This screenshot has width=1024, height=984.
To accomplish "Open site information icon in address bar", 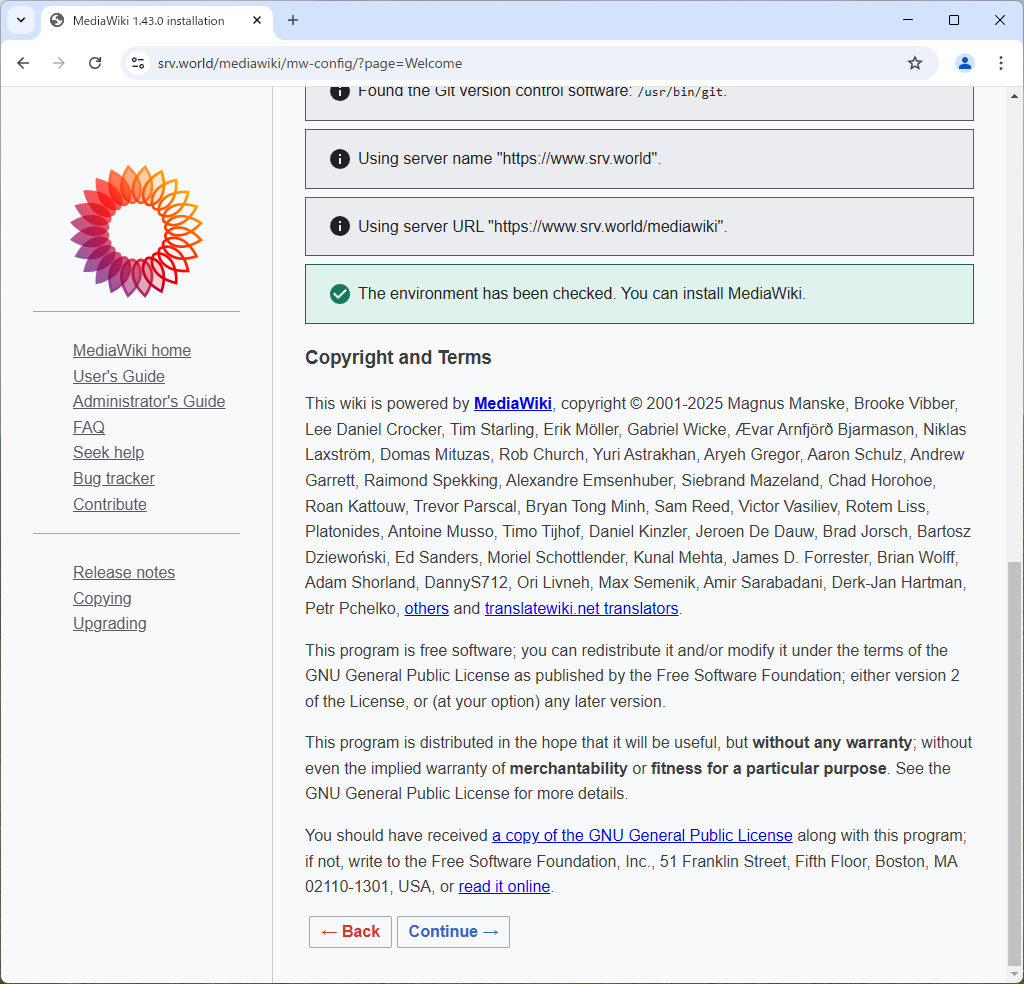I will pyautogui.click(x=138, y=63).
